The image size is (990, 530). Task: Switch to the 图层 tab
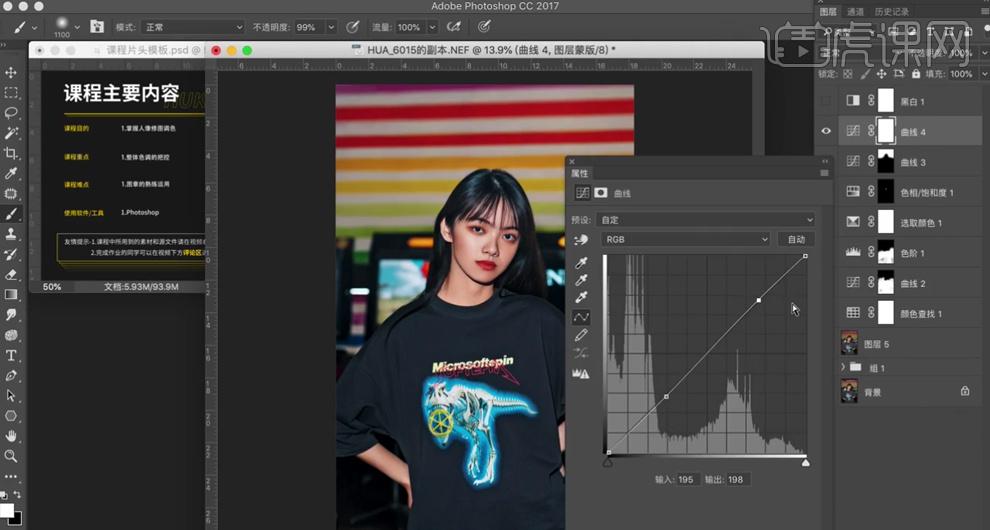828,11
